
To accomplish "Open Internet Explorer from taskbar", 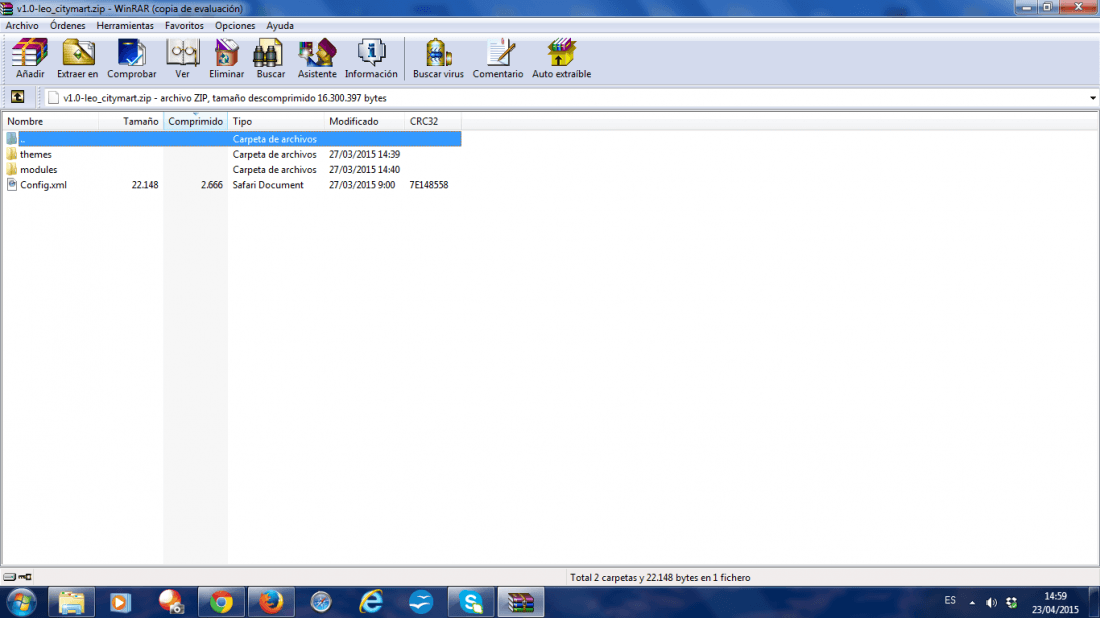I will coord(371,603).
